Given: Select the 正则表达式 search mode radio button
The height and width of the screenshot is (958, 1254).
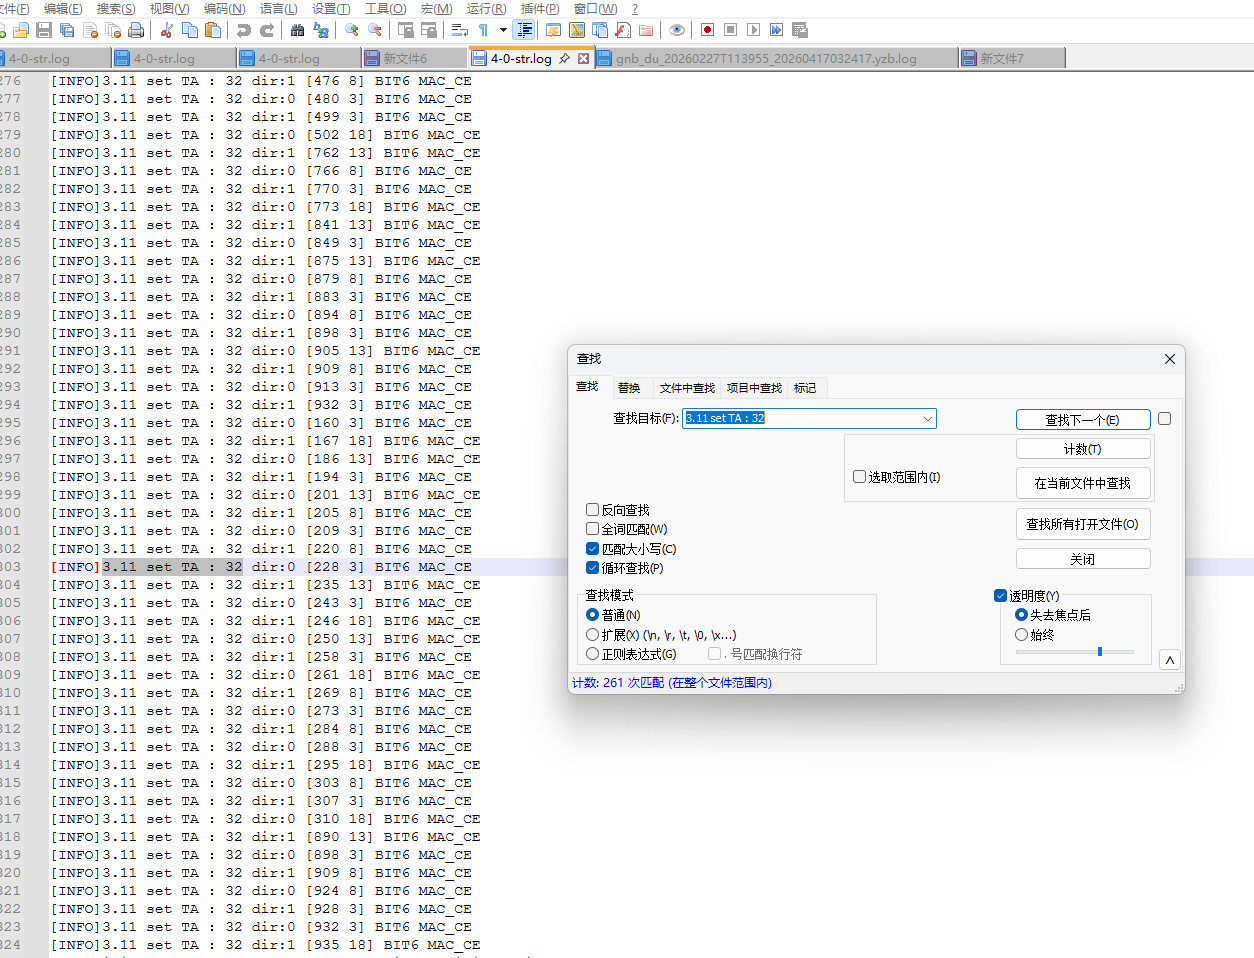Looking at the screenshot, I should point(593,654).
